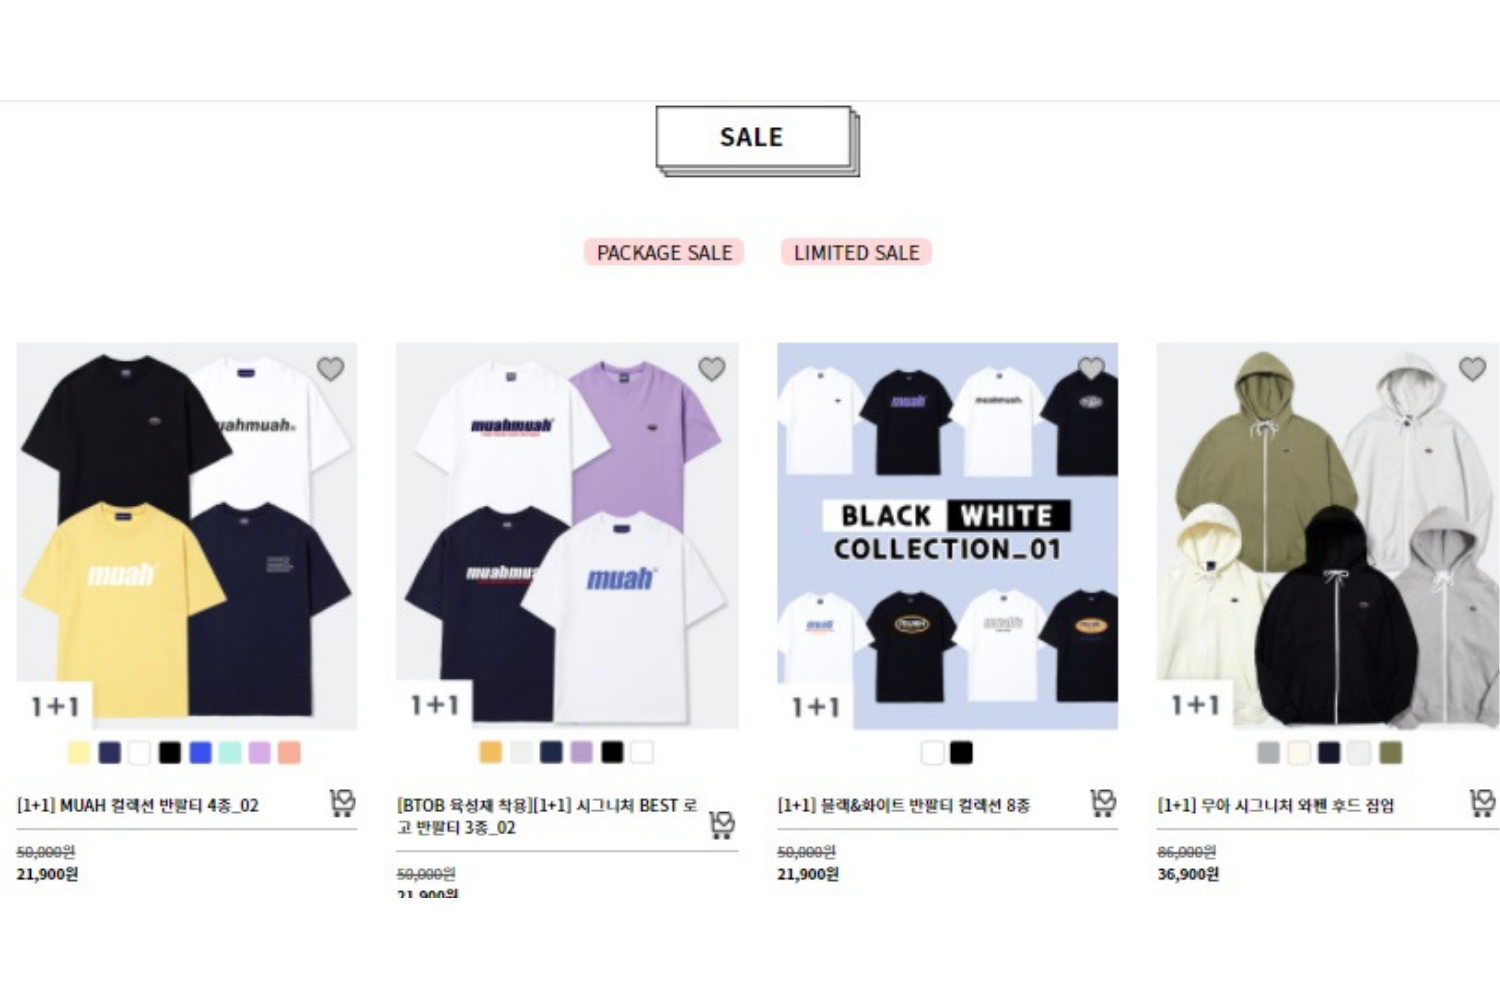Viewport: 1500px width, 1000px height.
Task: Add Black & White collection tee to cart
Action: click(1103, 803)
